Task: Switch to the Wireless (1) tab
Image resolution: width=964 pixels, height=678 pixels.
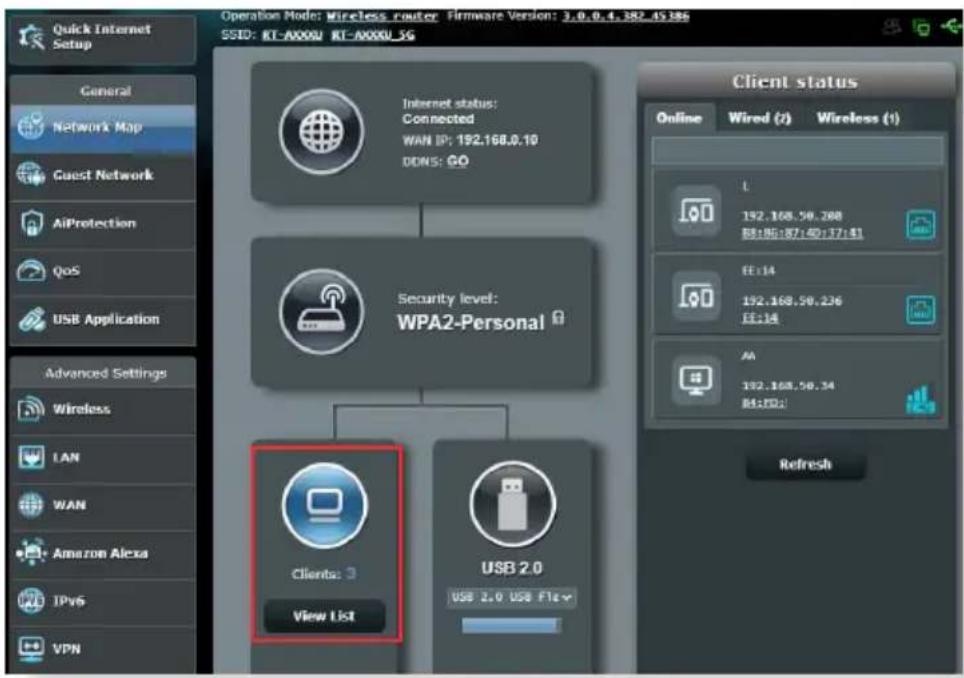Action: point(858,118)
